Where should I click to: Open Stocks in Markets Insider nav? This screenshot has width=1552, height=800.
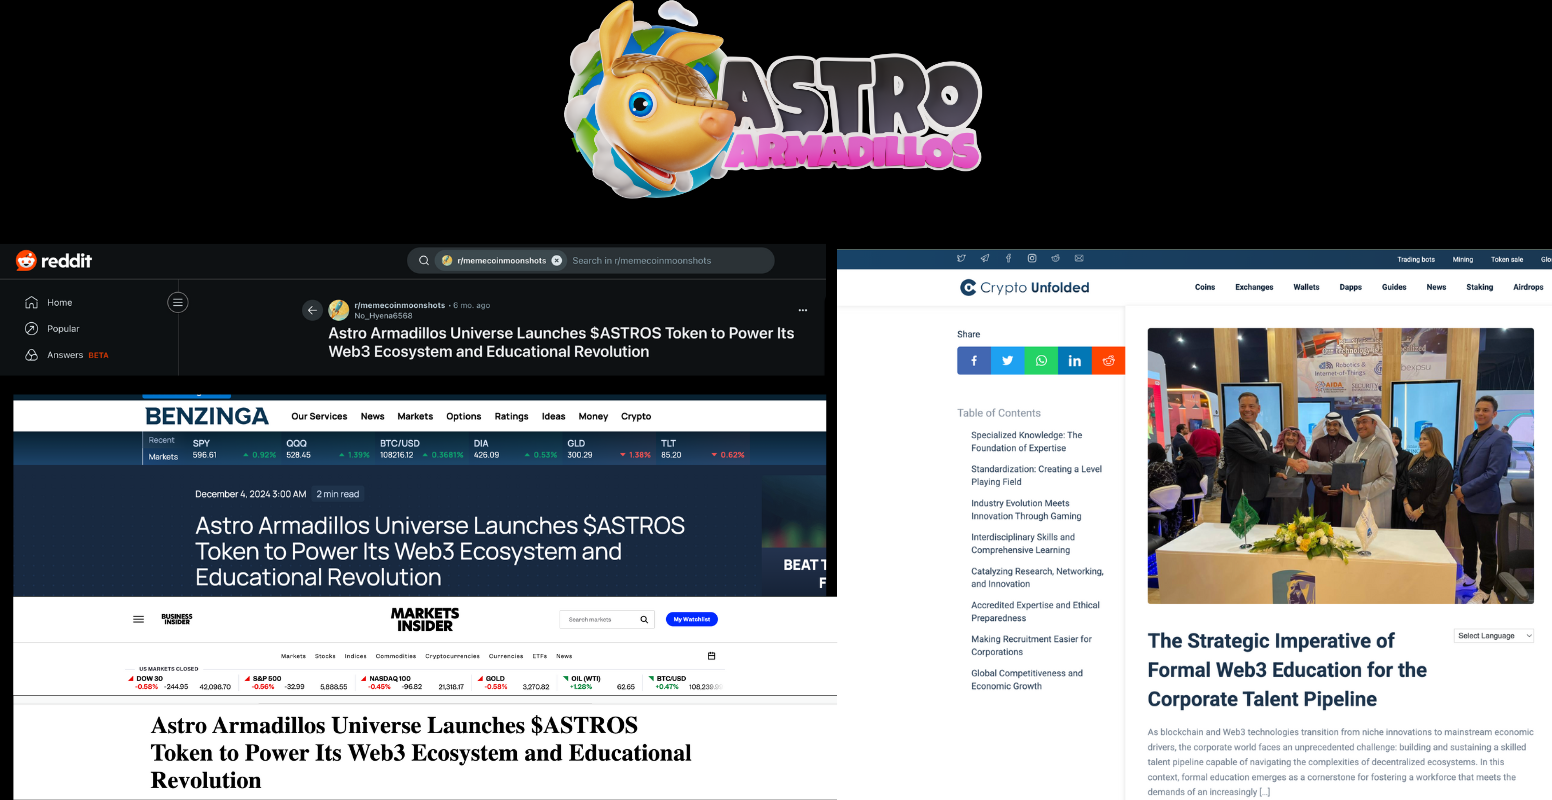pos(325,656)
